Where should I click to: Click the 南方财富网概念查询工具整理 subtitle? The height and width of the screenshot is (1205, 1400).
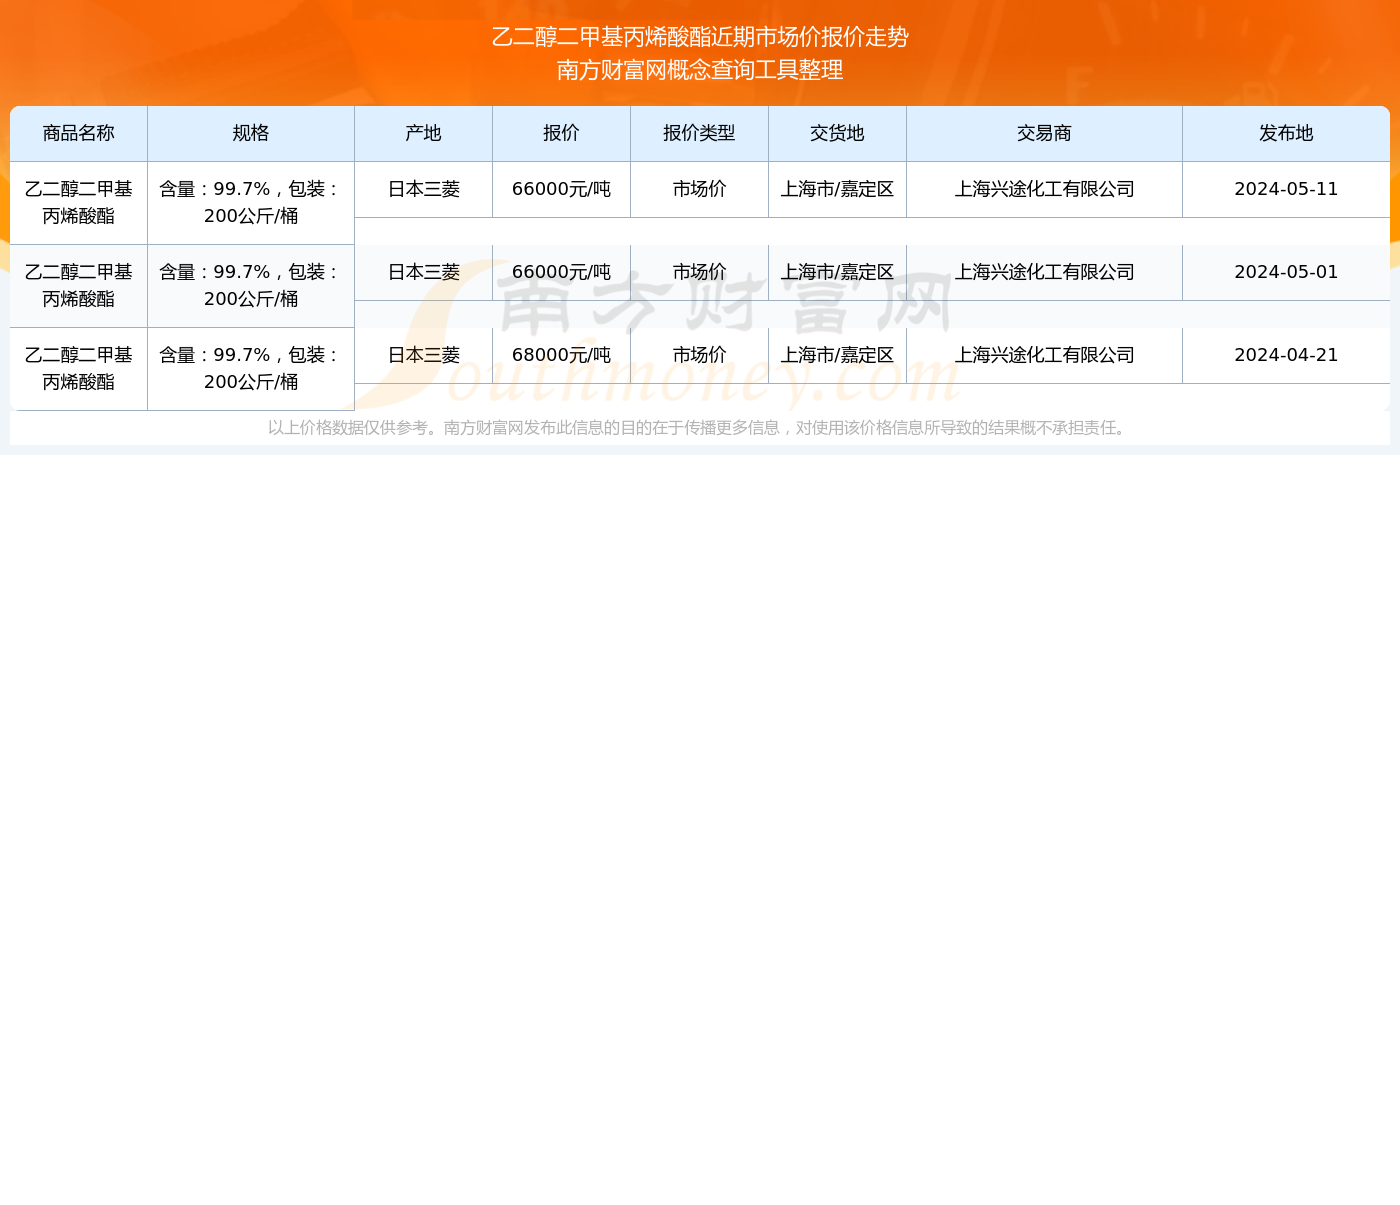[x=700, y=70]
